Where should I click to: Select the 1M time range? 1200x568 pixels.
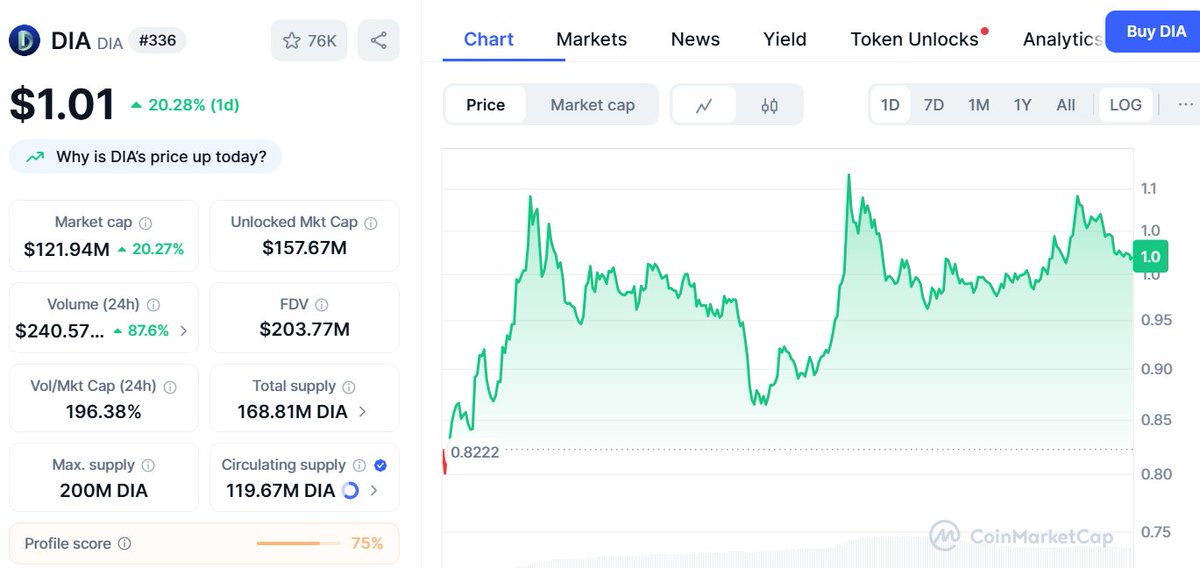(979, 105)
